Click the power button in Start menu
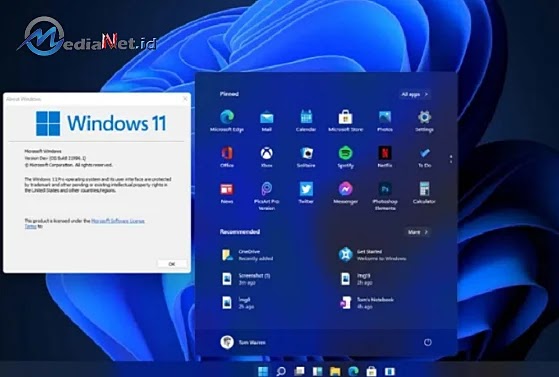 (427, 342)
